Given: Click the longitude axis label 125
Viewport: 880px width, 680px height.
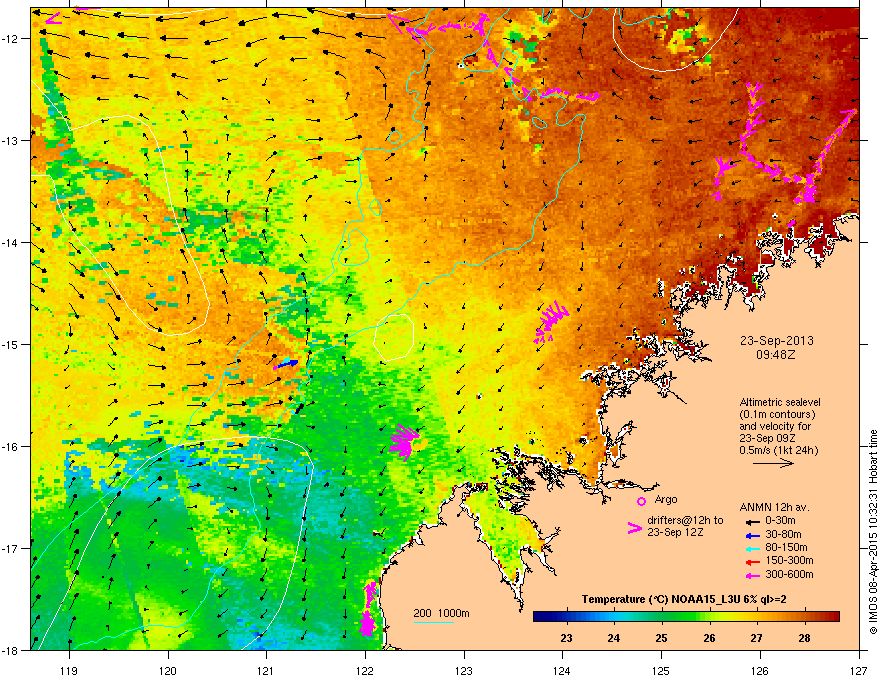Looking at the screenshot, I should tap(661, 670).
